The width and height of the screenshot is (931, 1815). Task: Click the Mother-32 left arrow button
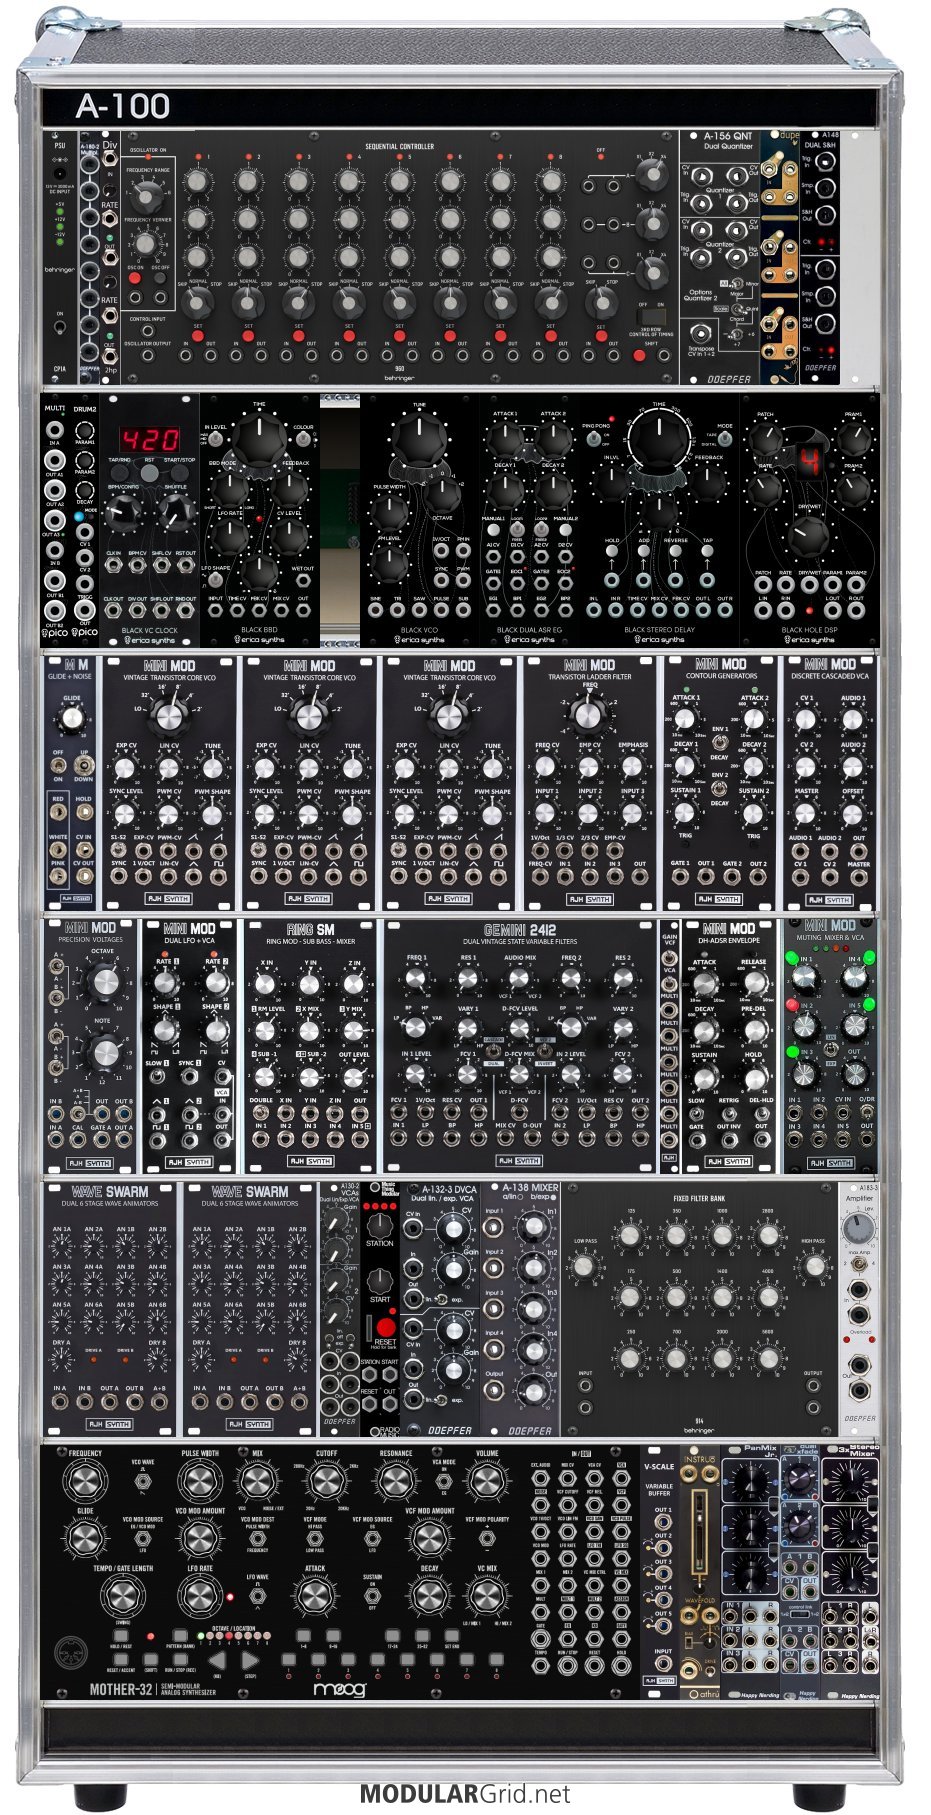(x=217, y=1660)
